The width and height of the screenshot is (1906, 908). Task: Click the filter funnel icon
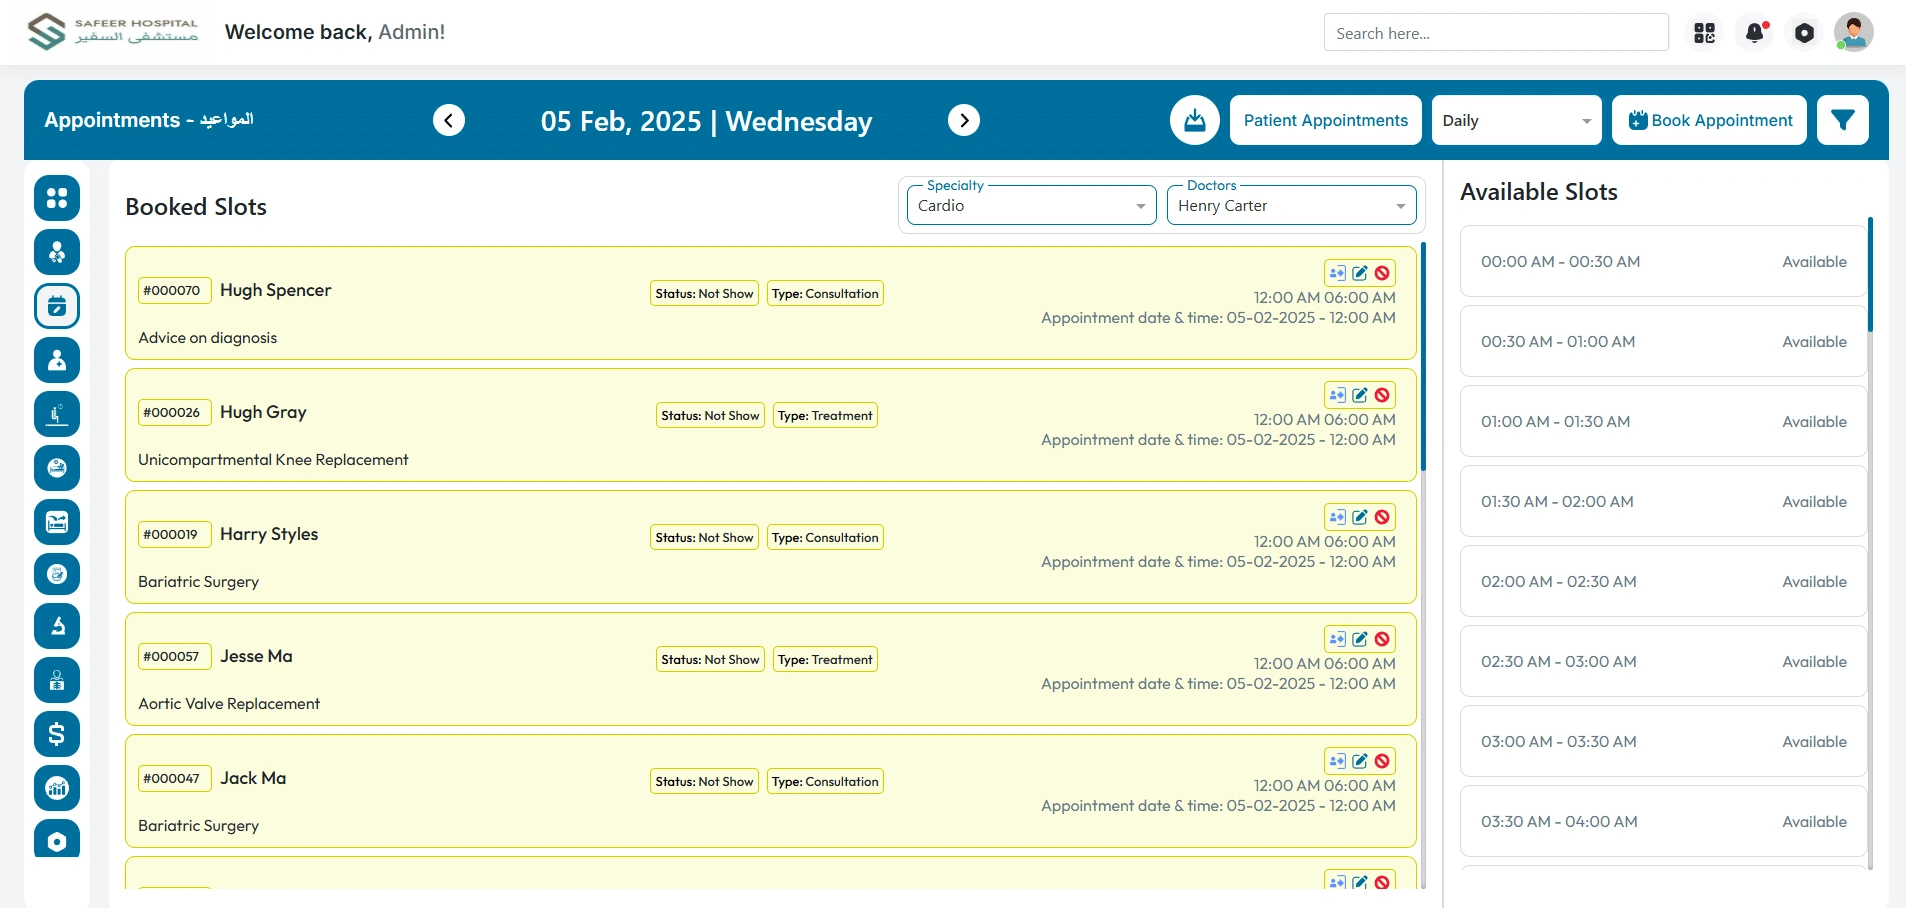click(x=1842, y=120)
